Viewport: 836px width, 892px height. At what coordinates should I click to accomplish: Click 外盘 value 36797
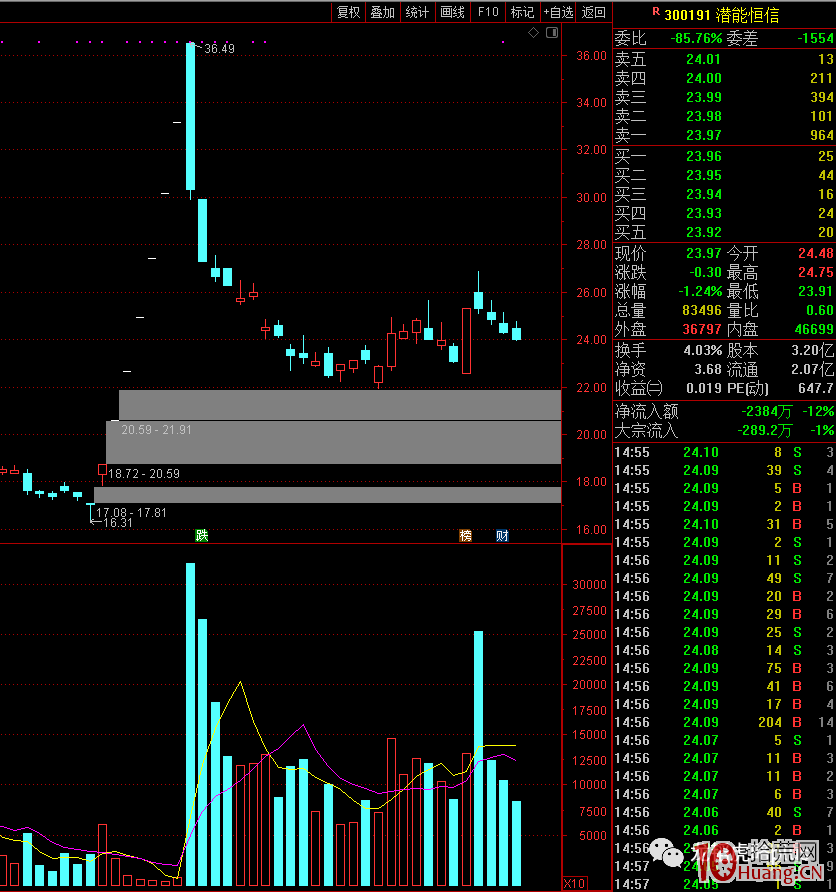702,329
